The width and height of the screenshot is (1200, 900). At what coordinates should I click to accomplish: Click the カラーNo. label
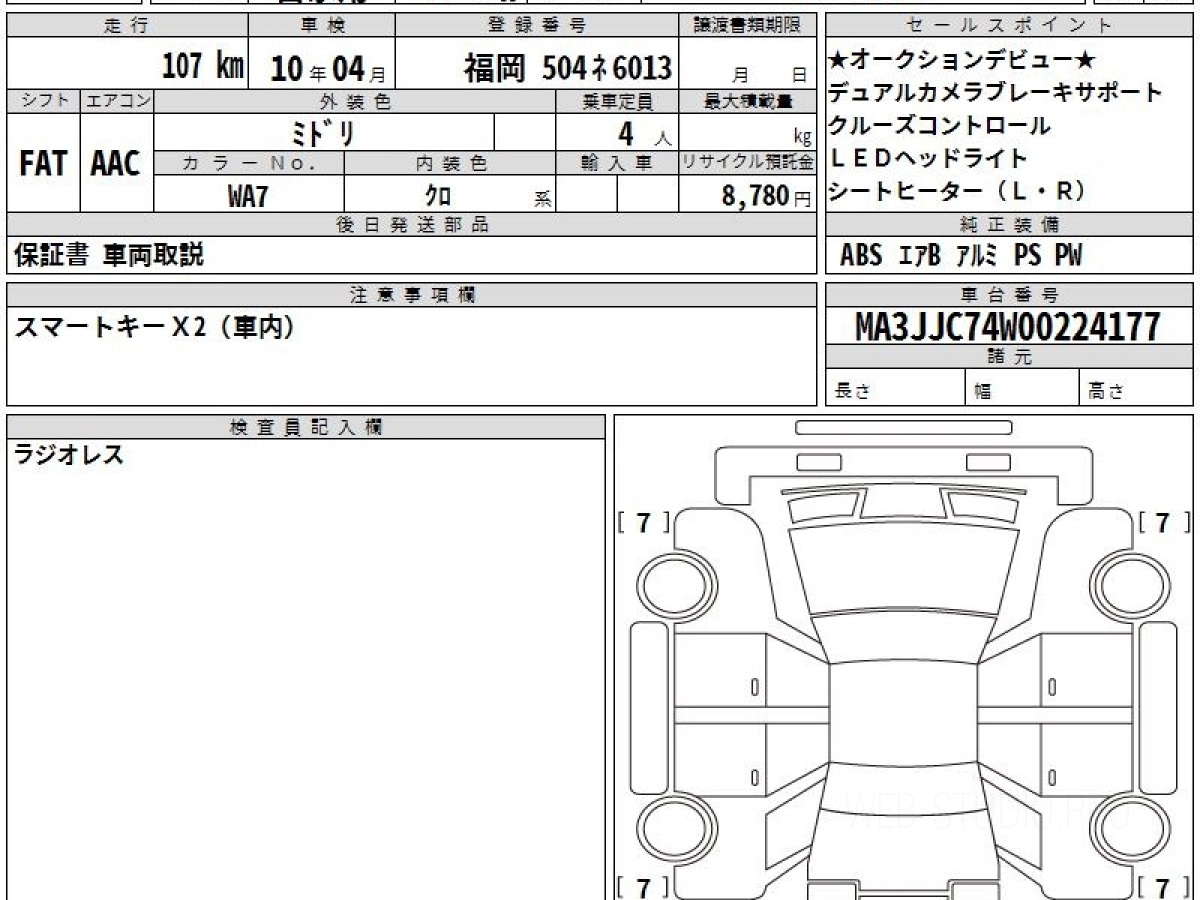tap(250, 163)
